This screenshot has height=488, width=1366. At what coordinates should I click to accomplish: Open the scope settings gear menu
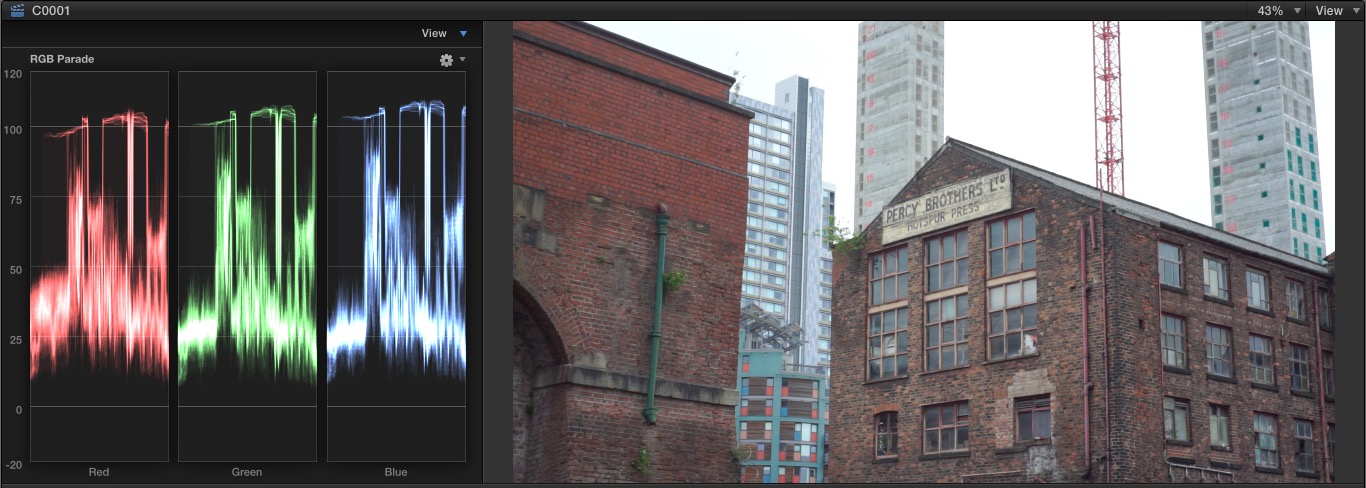click(x=452, y=60)
